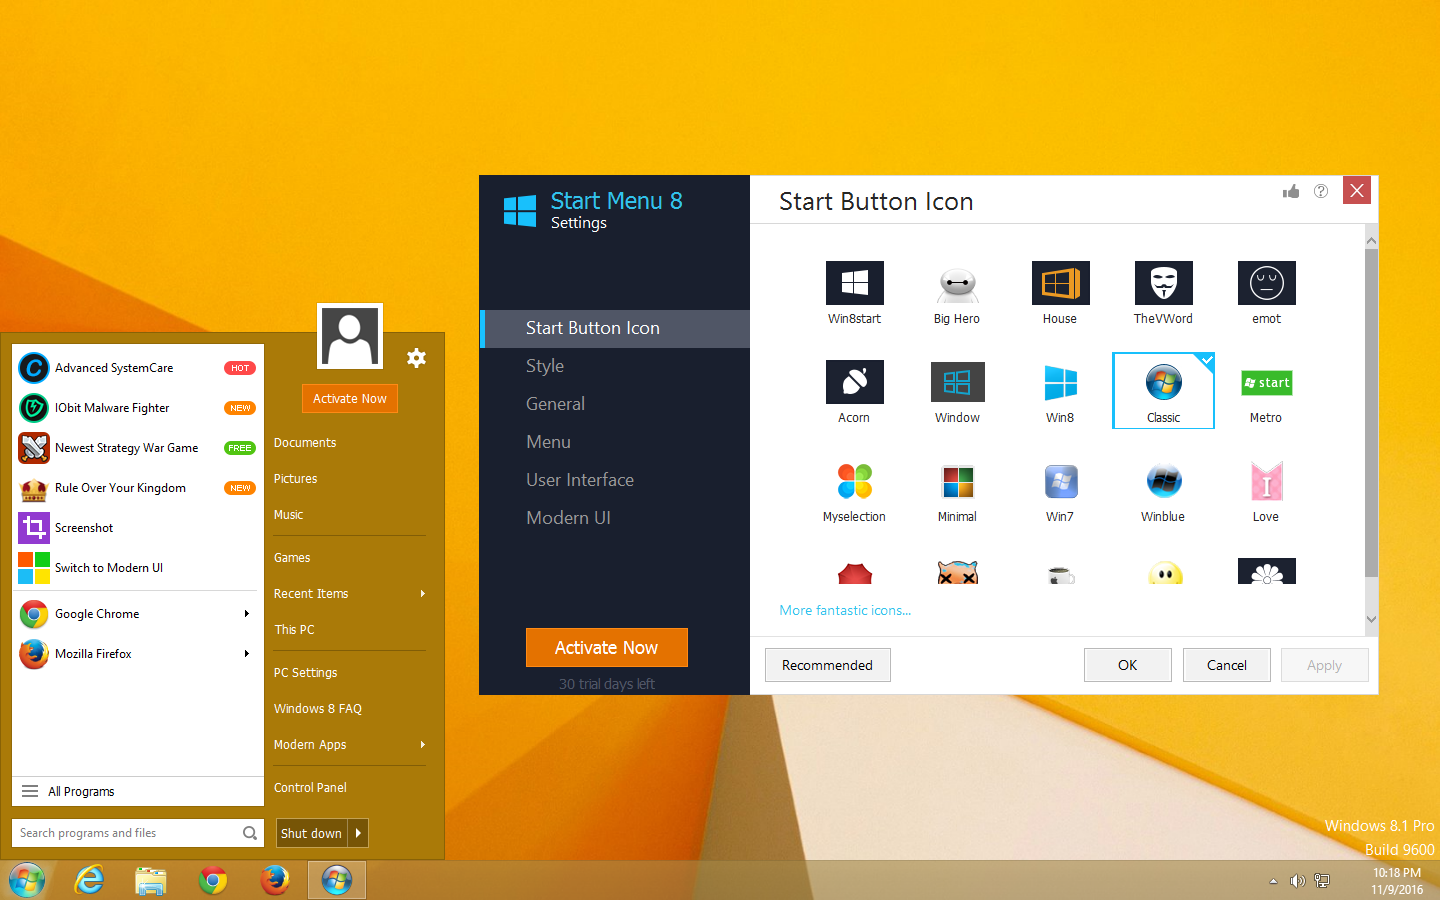The width and height of the screenshot is (1440, 900).
Task: Select the House start button icon
Action: (x=1060, y=283)
